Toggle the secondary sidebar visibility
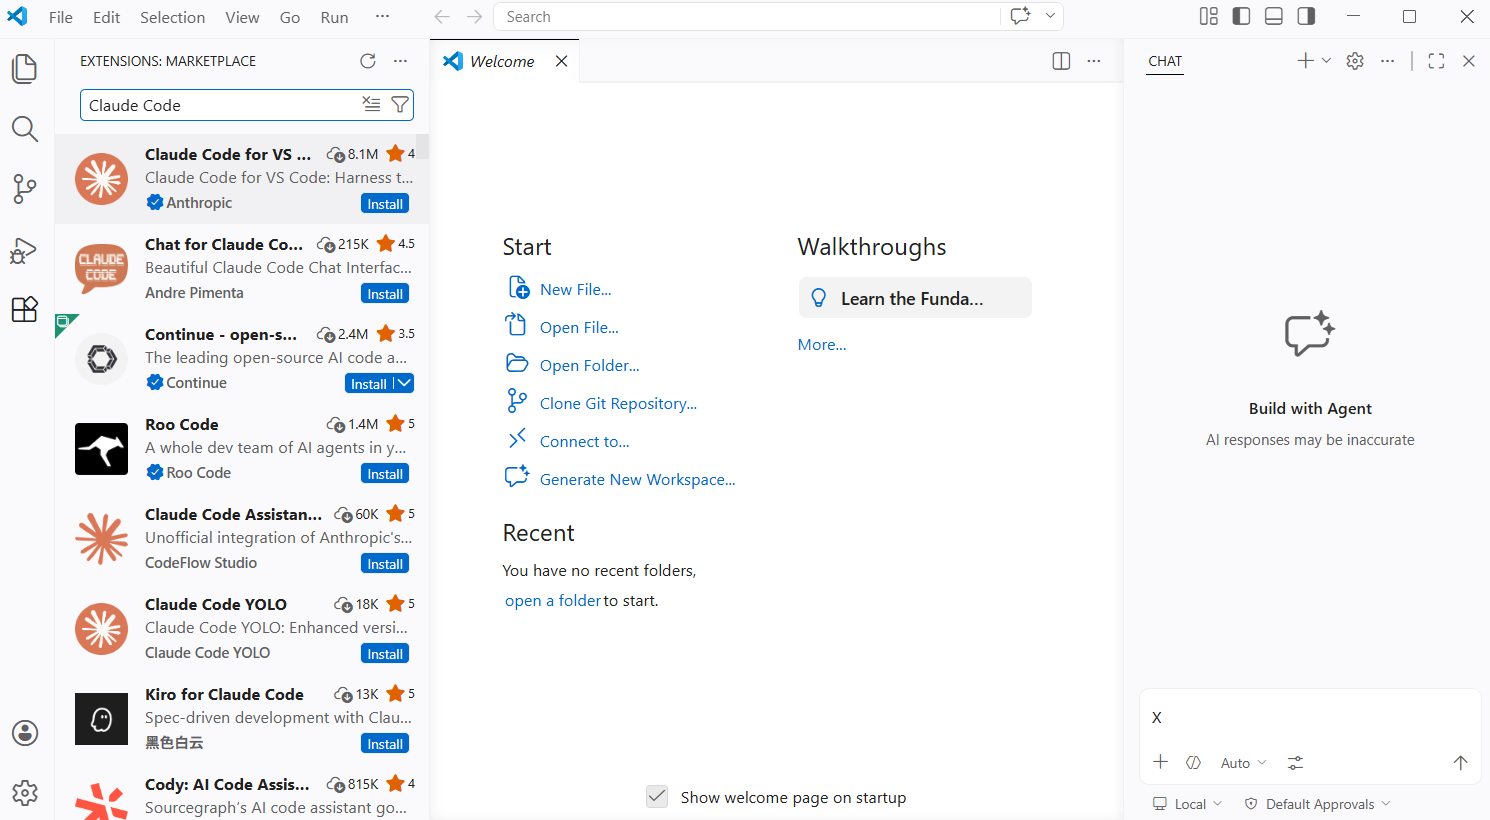 [1305, 16]
